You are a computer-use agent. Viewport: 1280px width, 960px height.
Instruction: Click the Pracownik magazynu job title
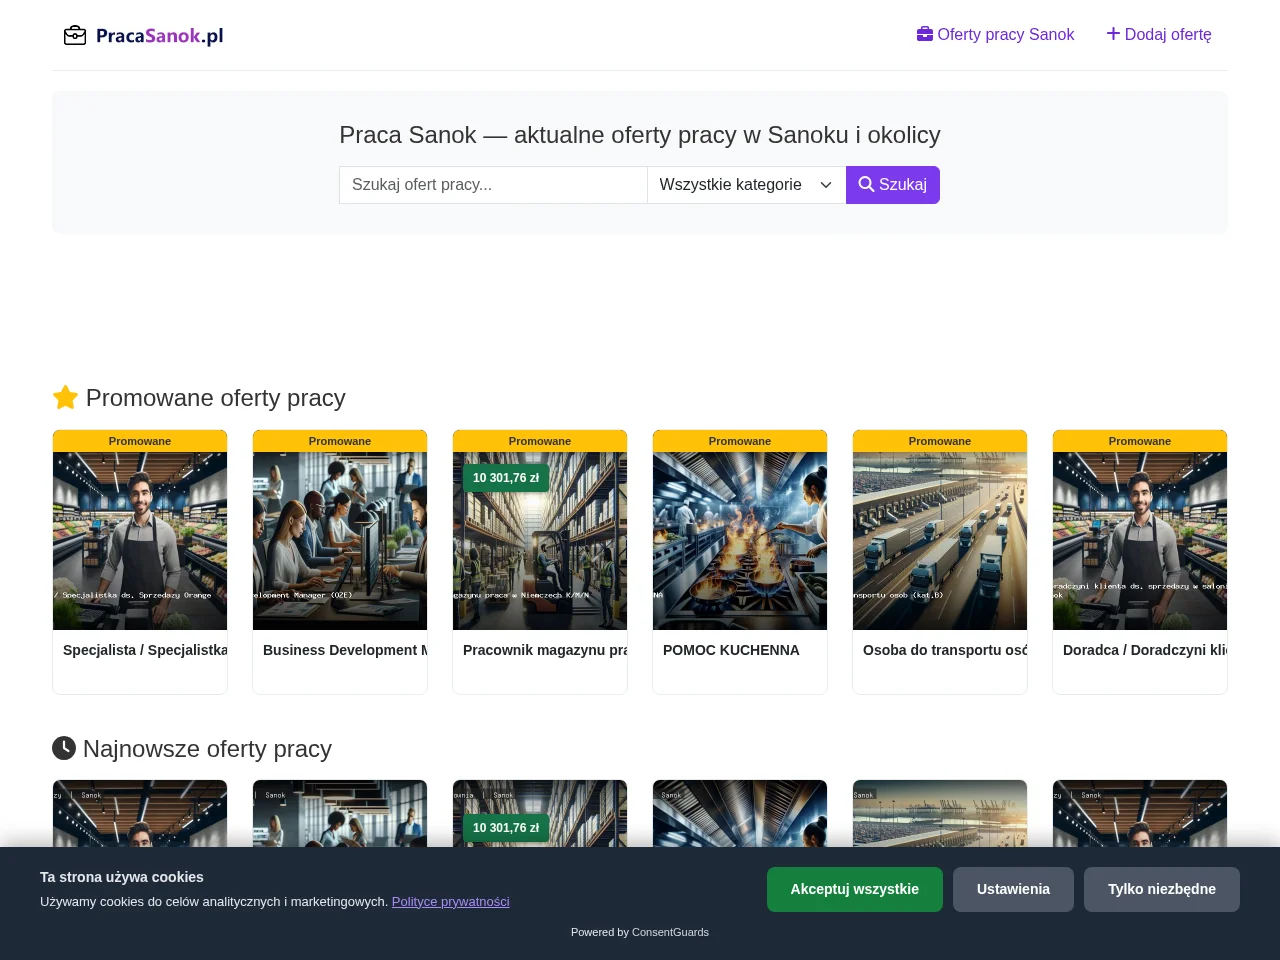545,650
